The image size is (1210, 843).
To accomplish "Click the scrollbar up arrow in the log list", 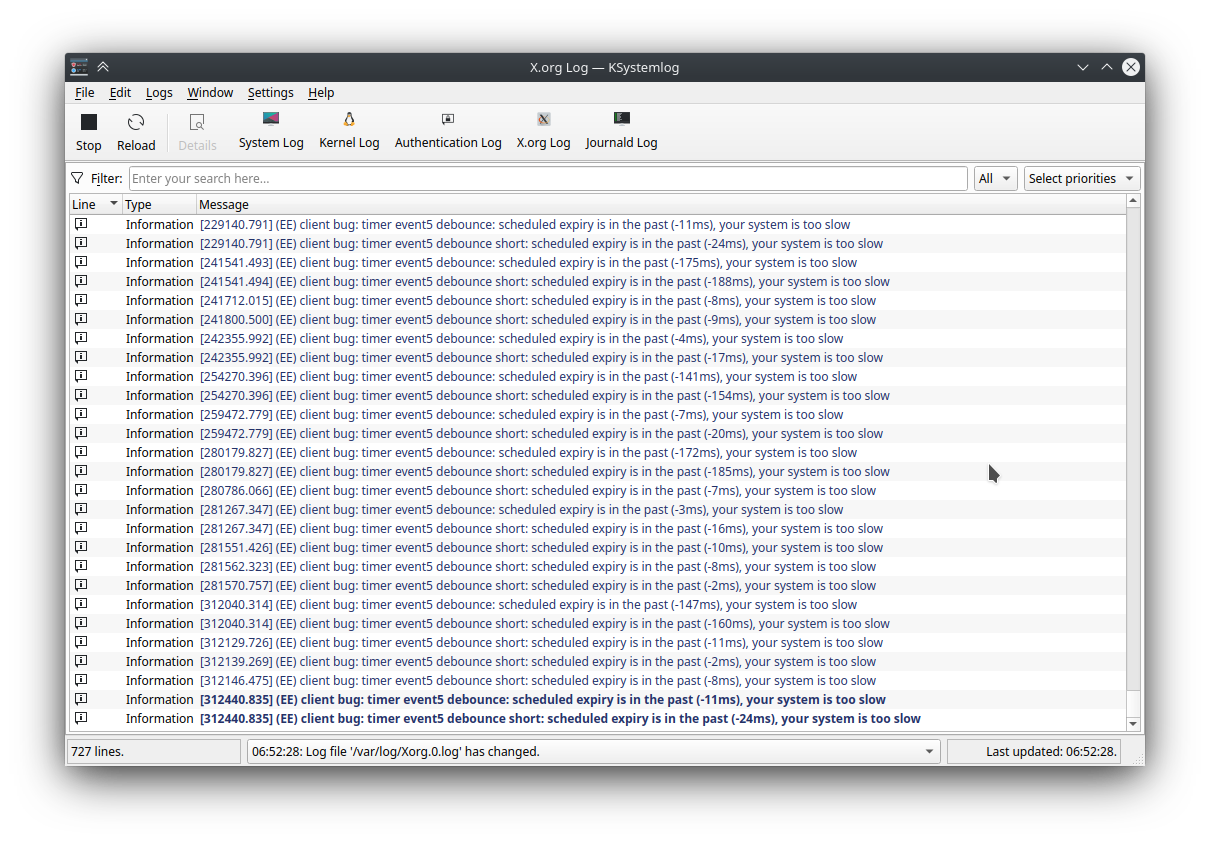I will click(1133, 201).
